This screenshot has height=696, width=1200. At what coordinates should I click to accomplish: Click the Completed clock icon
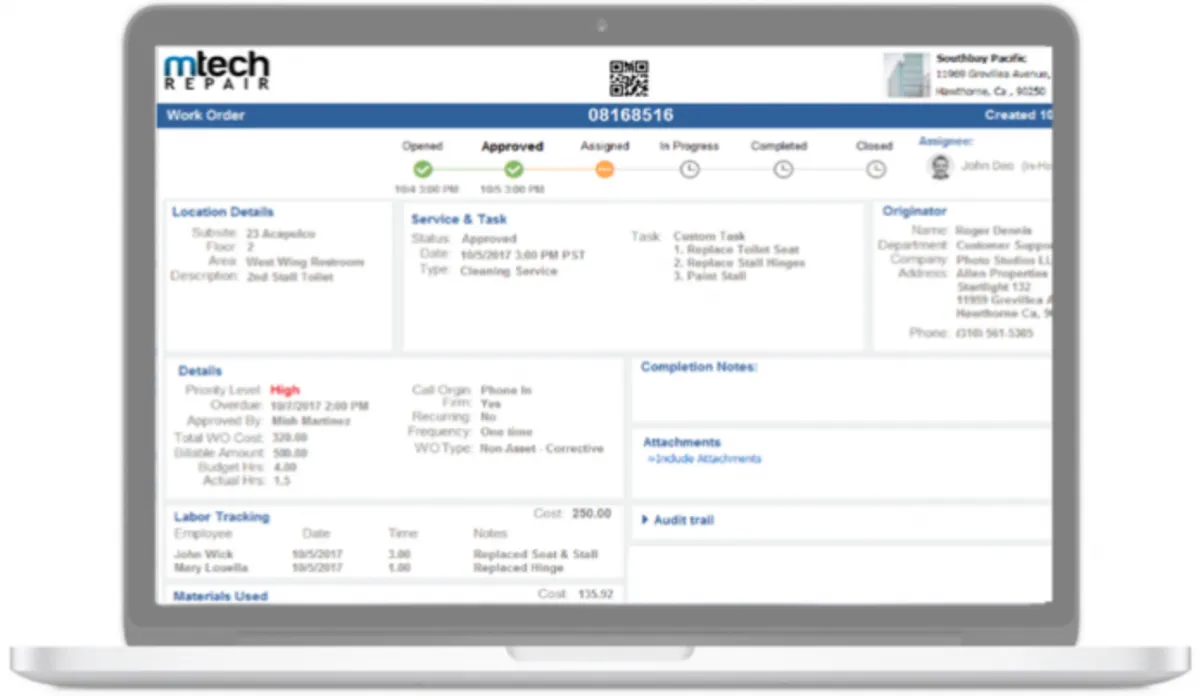tap(783, 169)
